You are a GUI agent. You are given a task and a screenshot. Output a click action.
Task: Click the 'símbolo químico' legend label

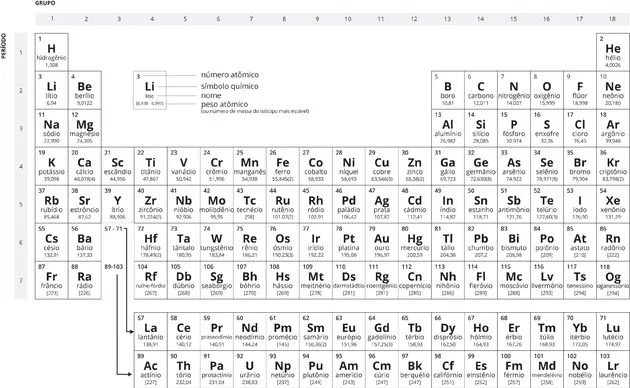[x=230, y=86]
